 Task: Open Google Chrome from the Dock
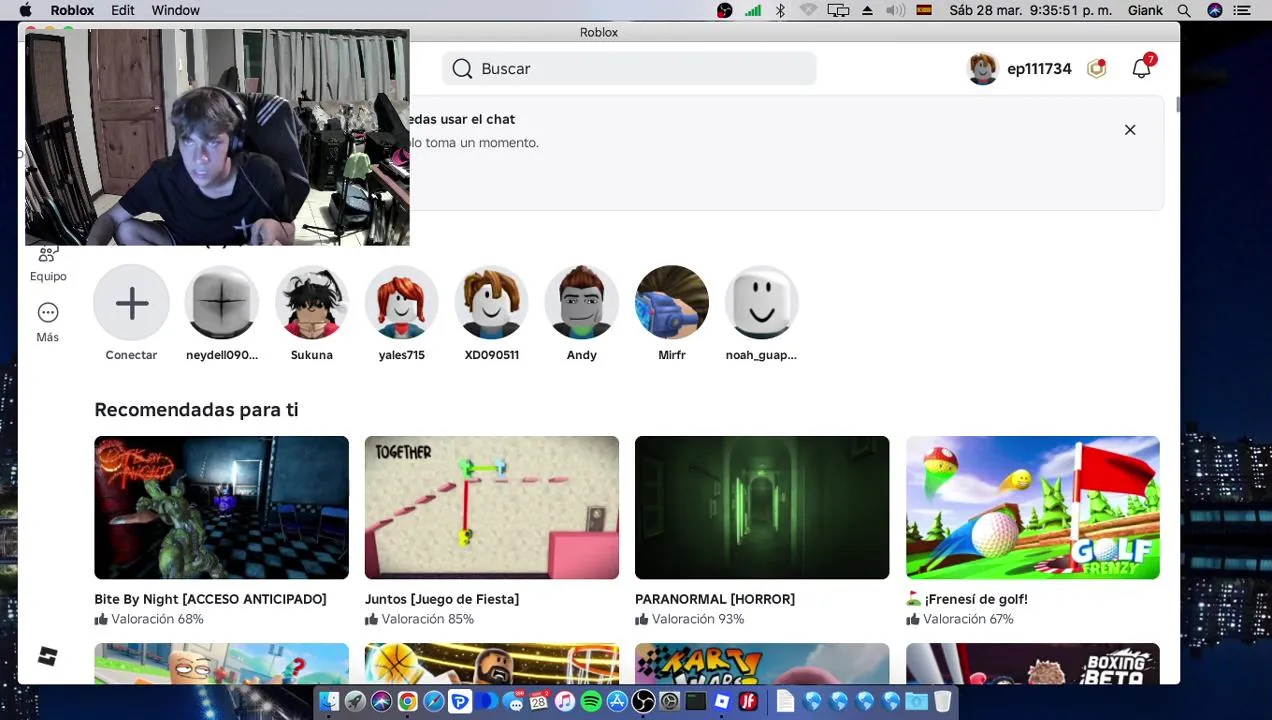tap(407, 701)
